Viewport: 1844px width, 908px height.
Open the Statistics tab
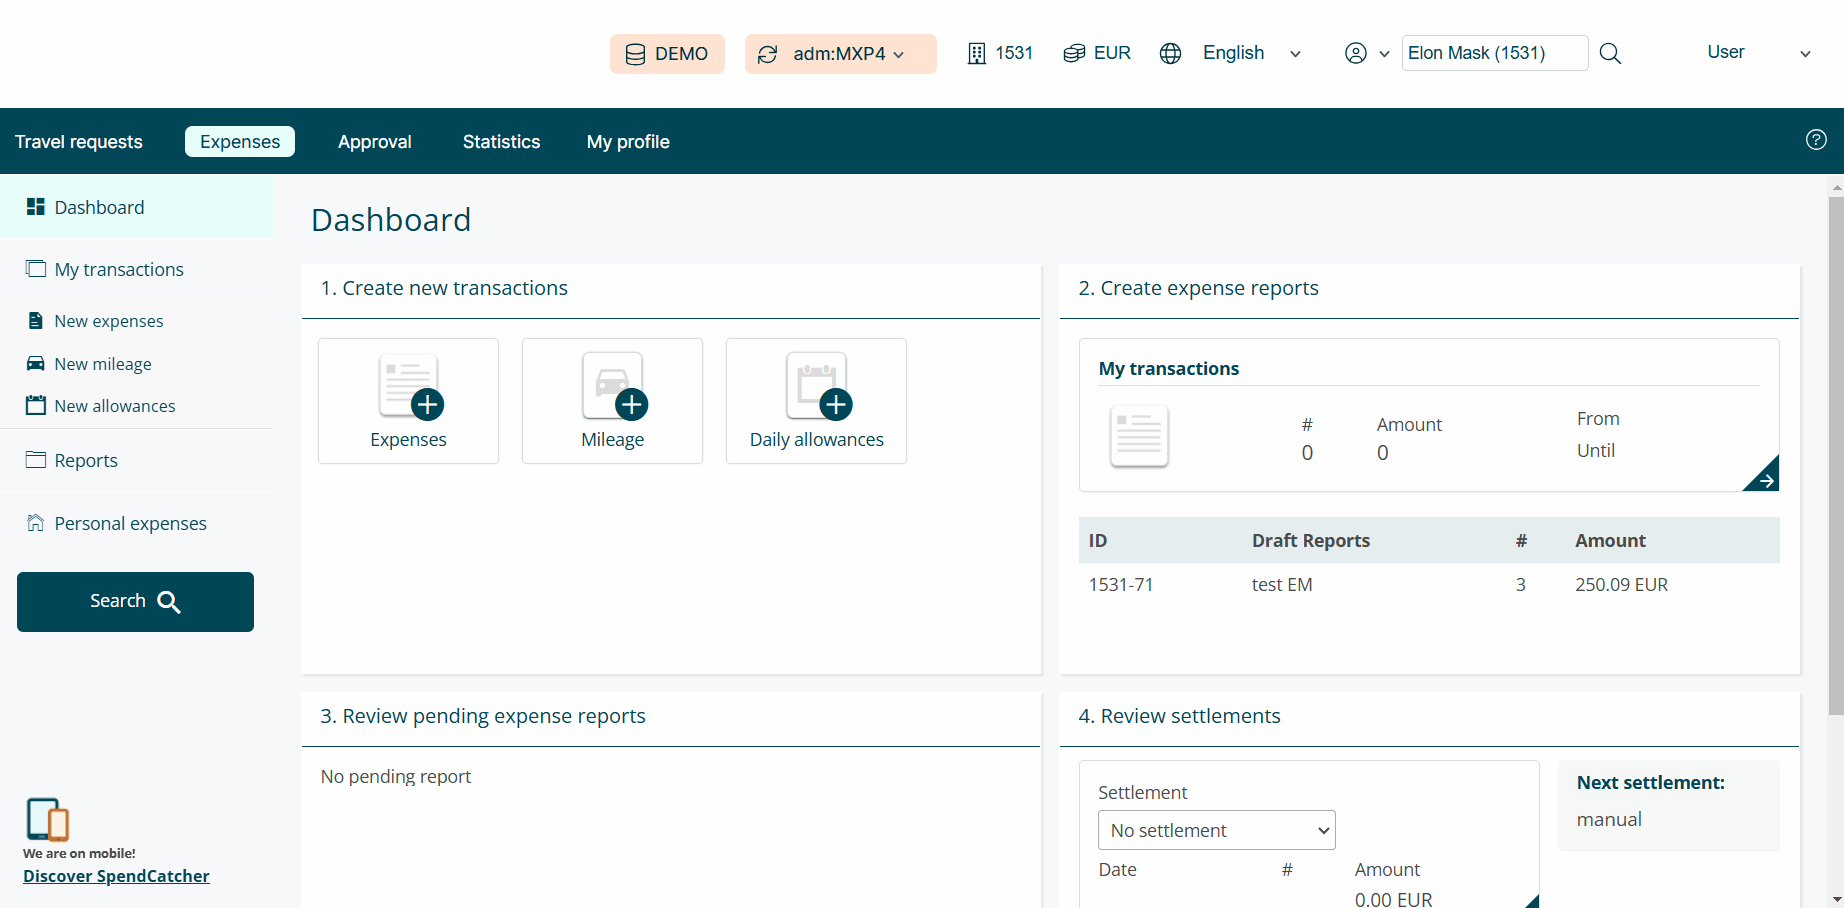coord(501,141)
